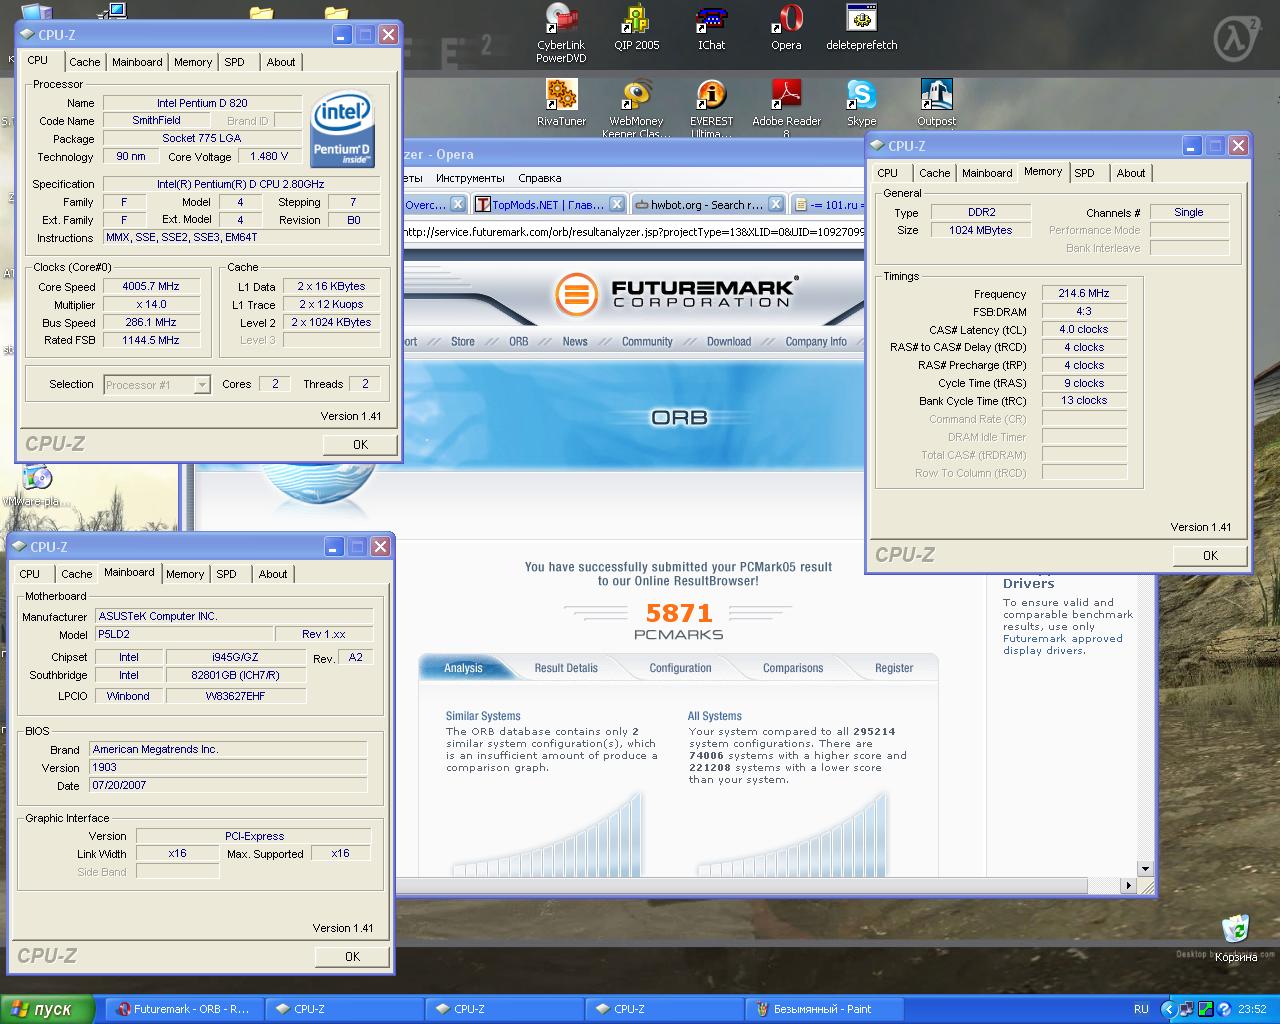Click Opera horizontal scrollbar right arrow

(1129, 885)
